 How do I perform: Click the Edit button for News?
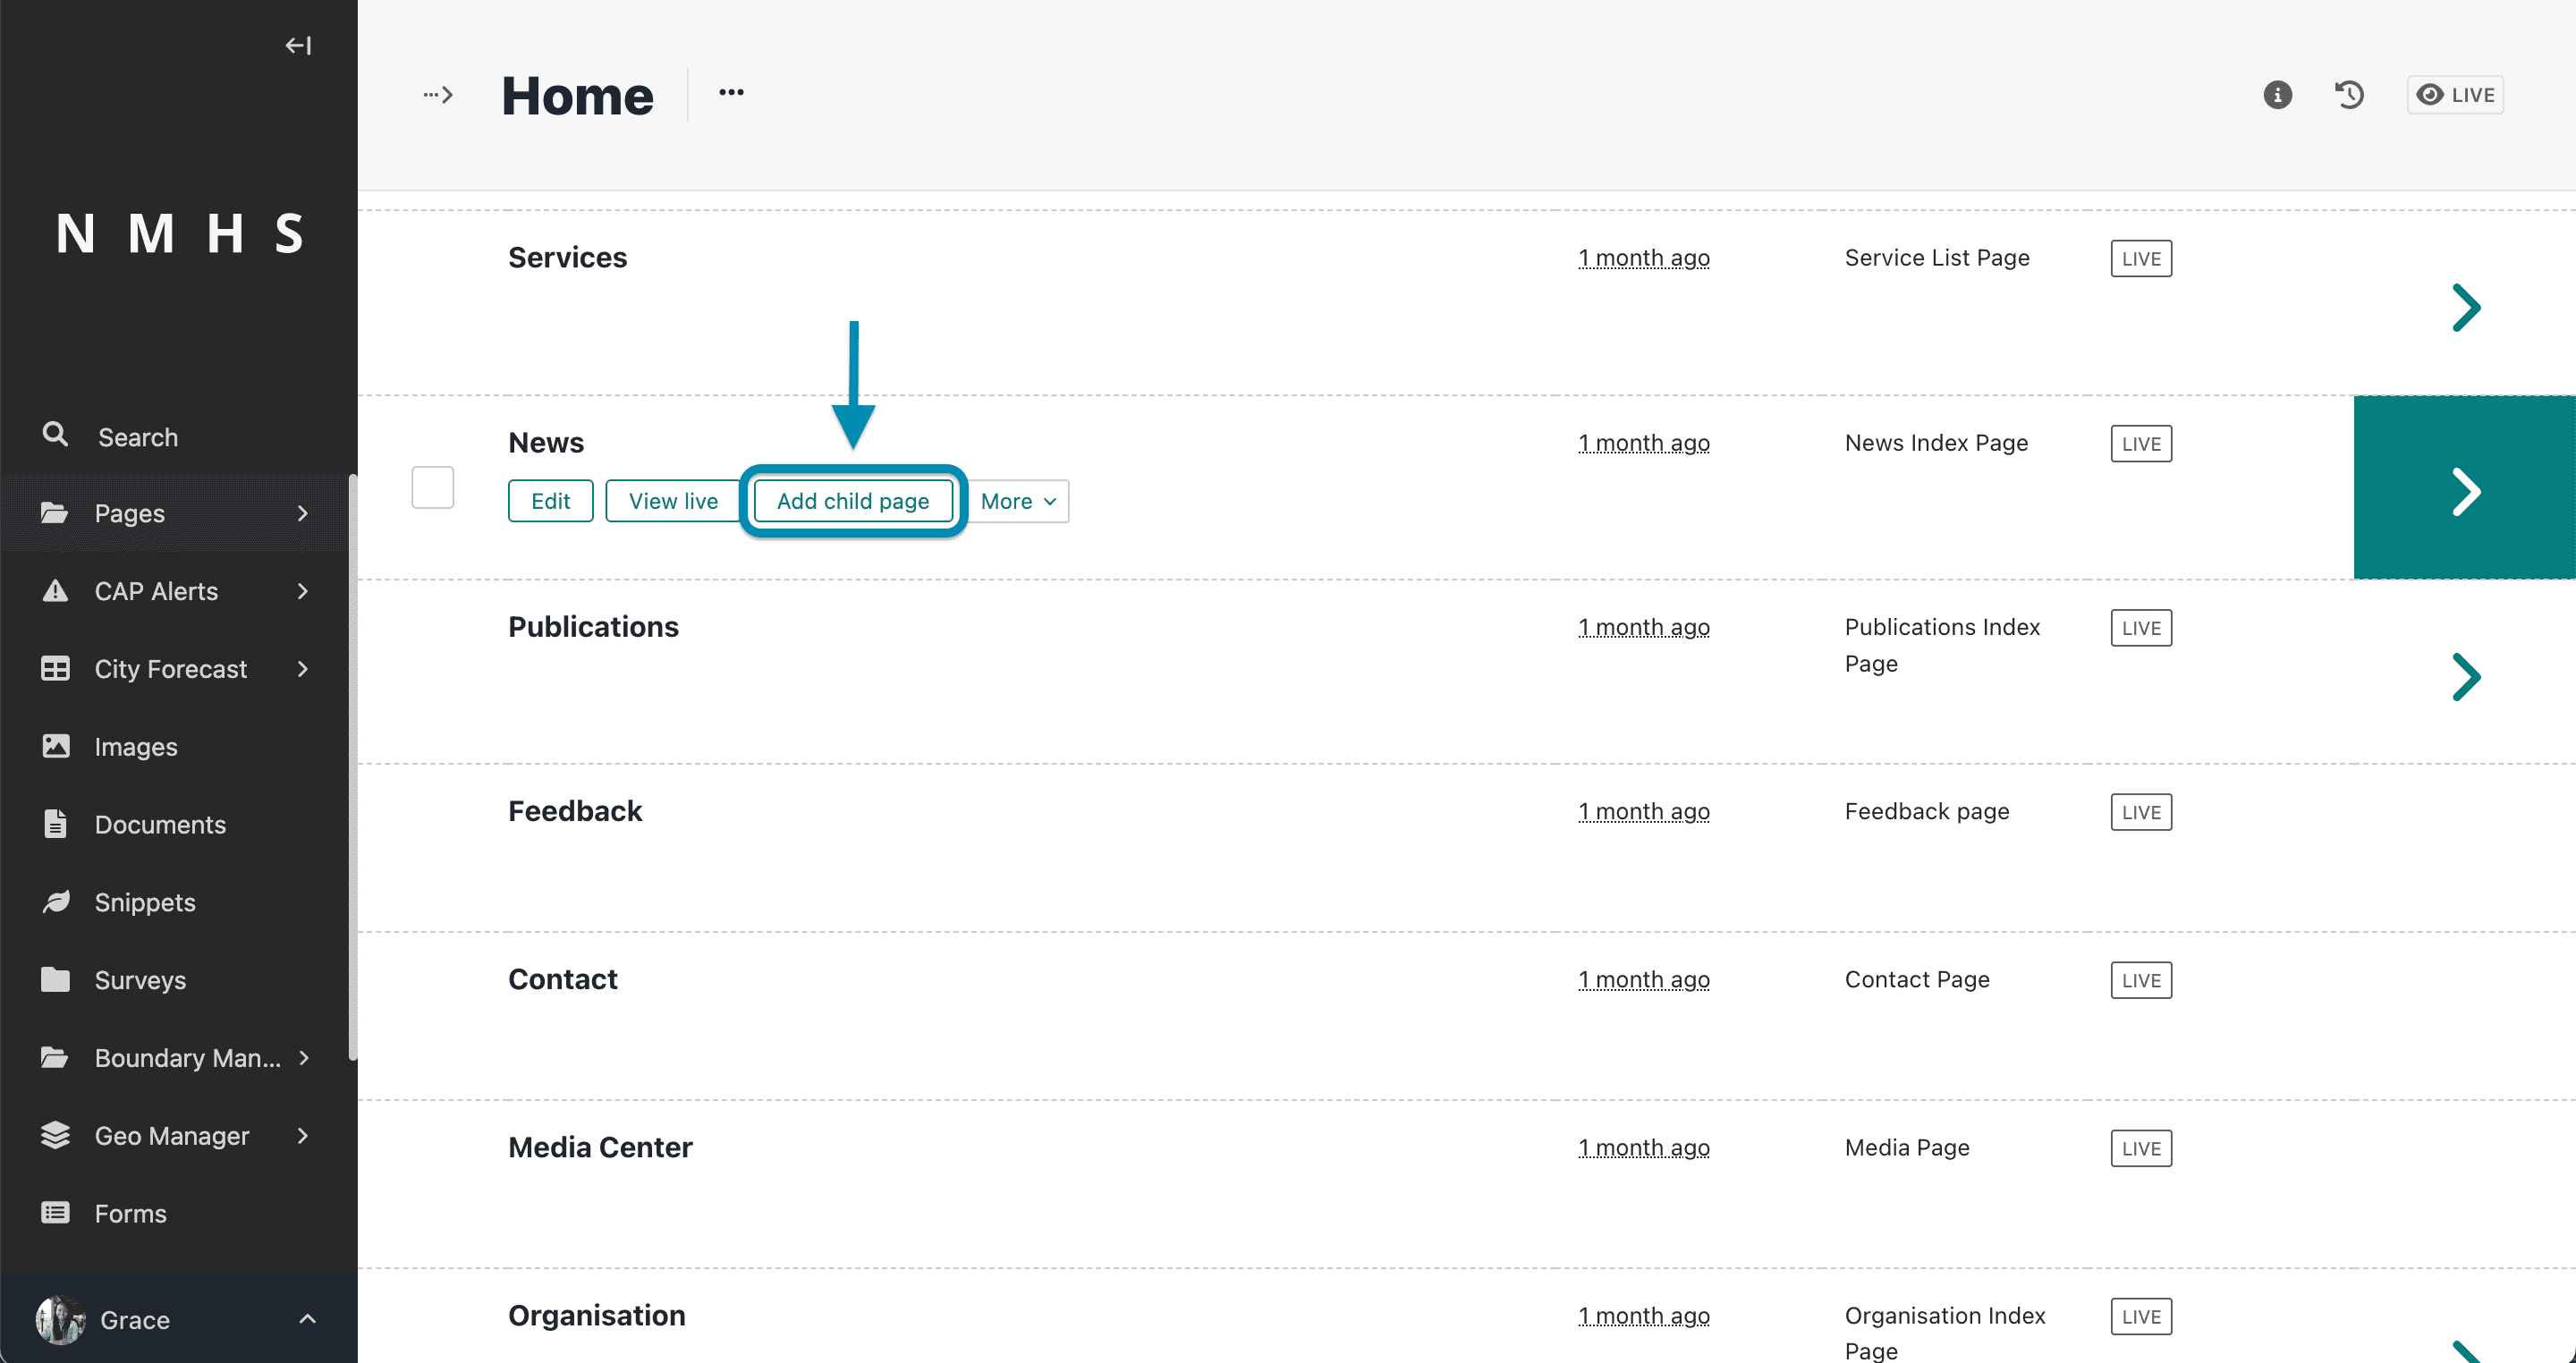pyautogui.click(x=550, y=501)
